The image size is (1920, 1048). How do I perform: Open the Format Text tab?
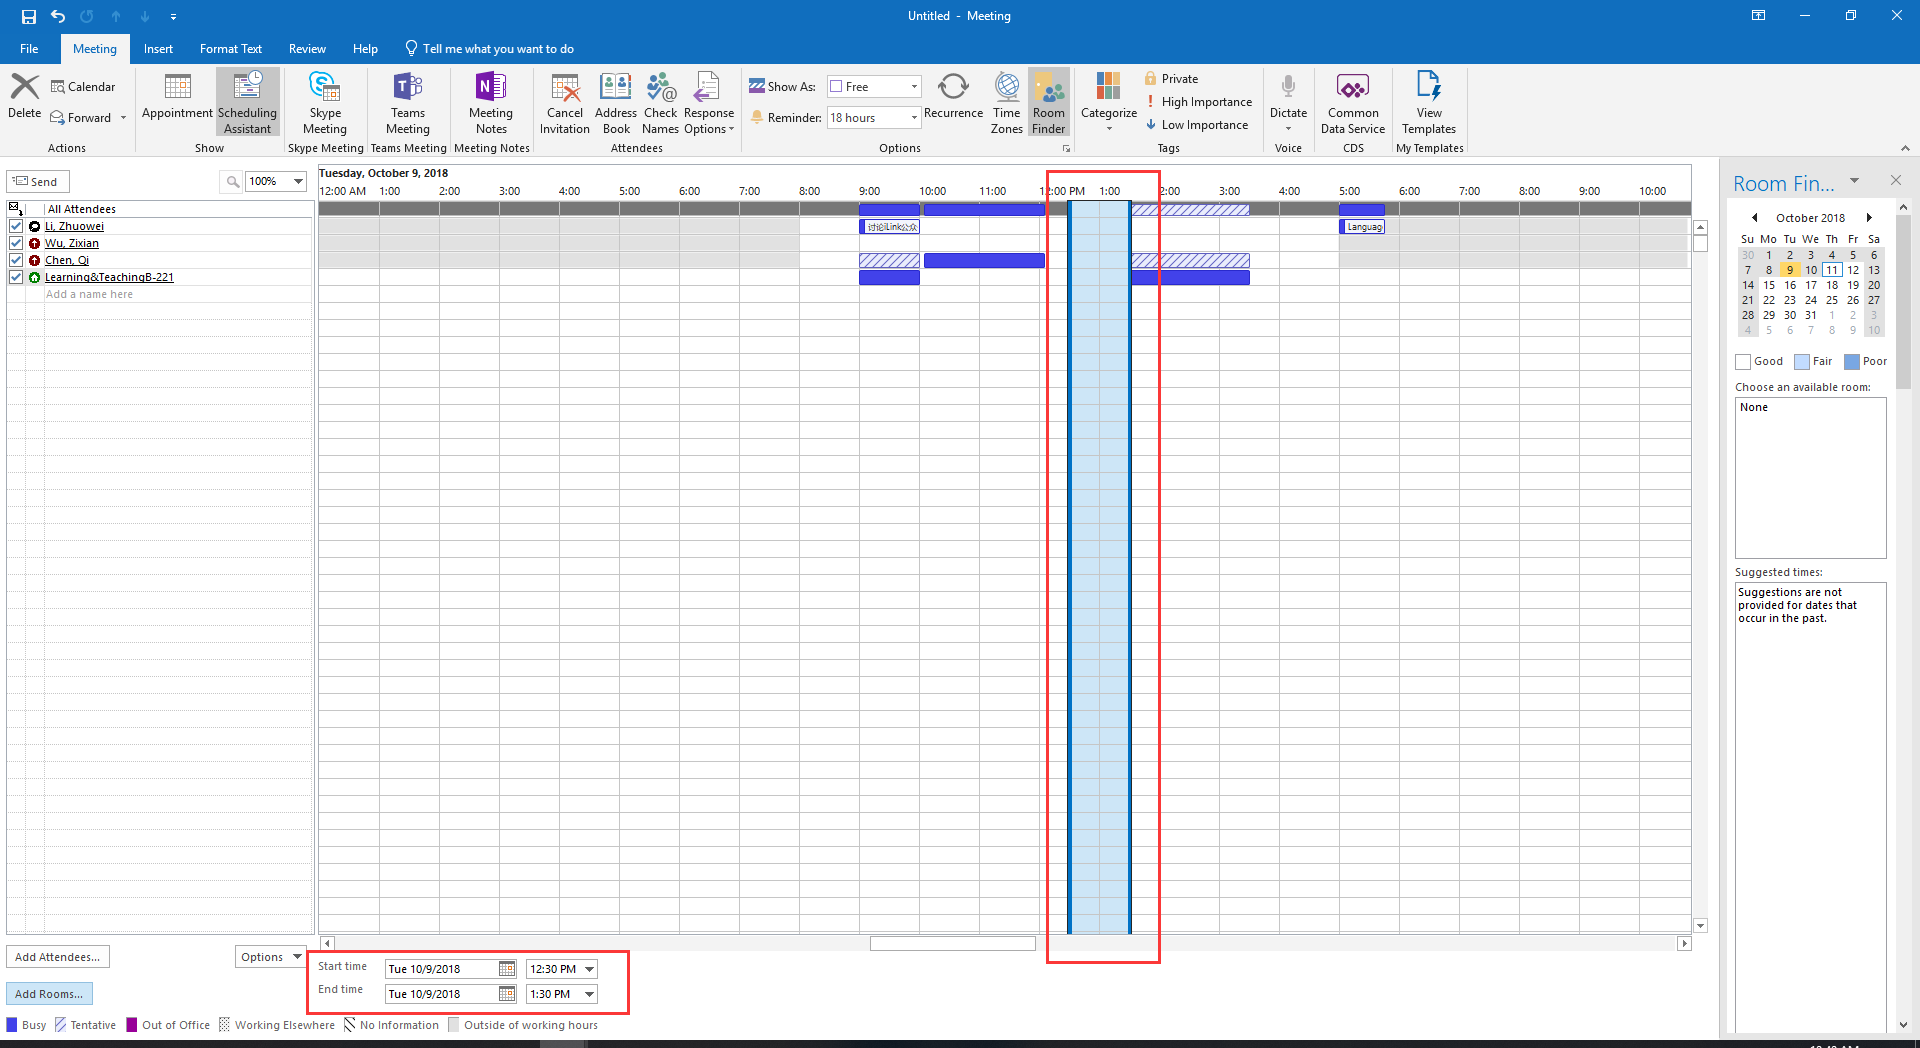coord(230,49)
